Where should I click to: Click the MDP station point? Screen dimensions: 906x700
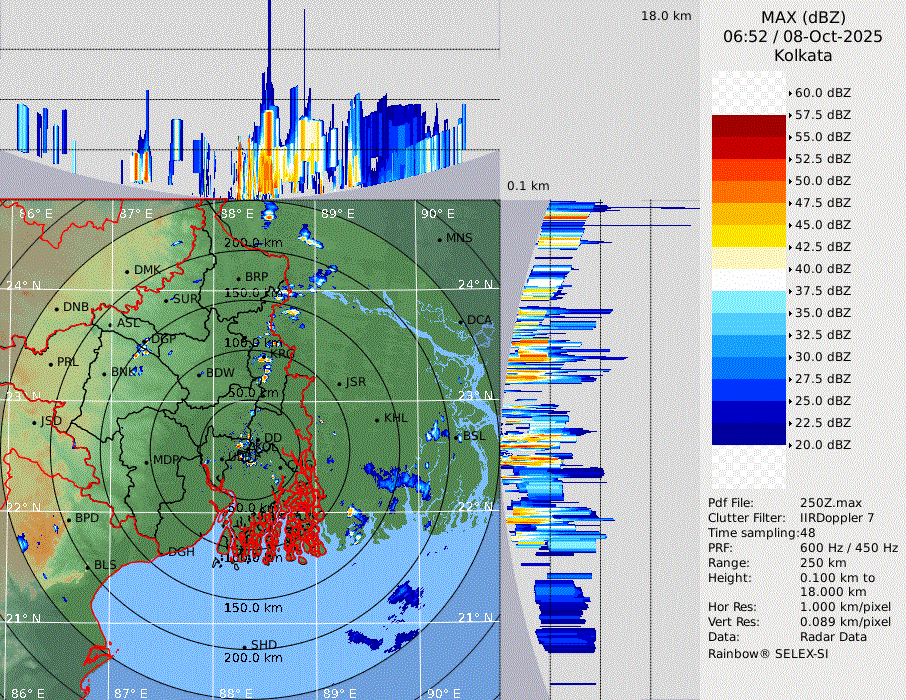[x=147, y=461]
